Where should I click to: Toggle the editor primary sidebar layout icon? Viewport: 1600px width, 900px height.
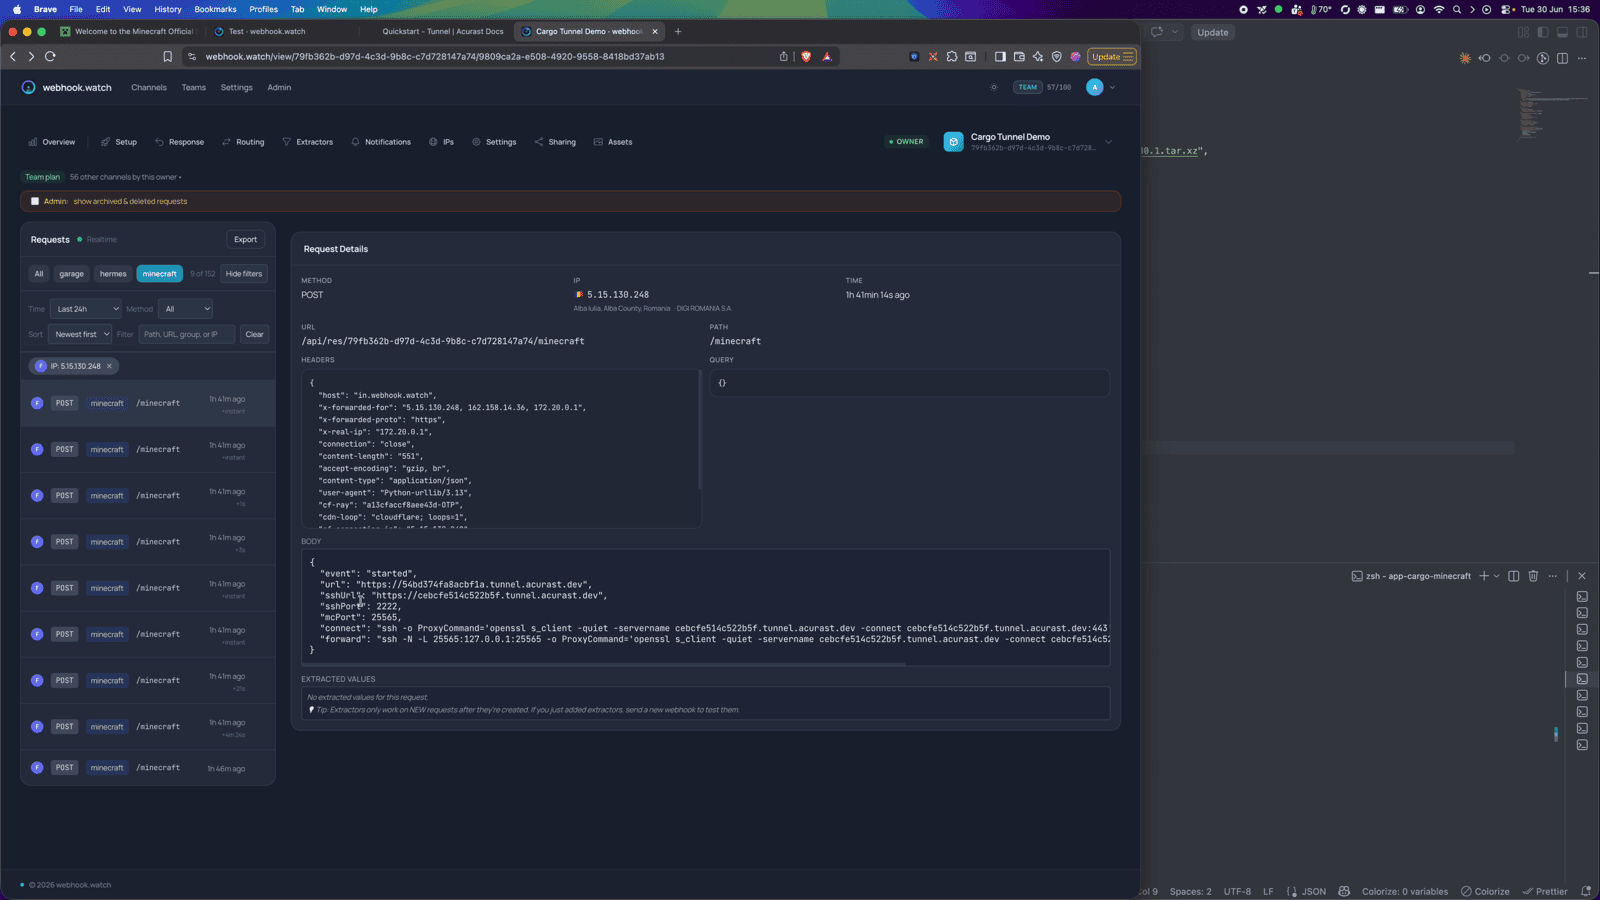pyautogui.click(x=1543, y=32)
